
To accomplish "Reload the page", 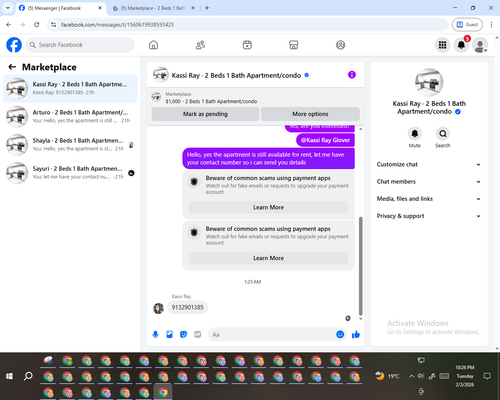I will [x=37, y=24].
